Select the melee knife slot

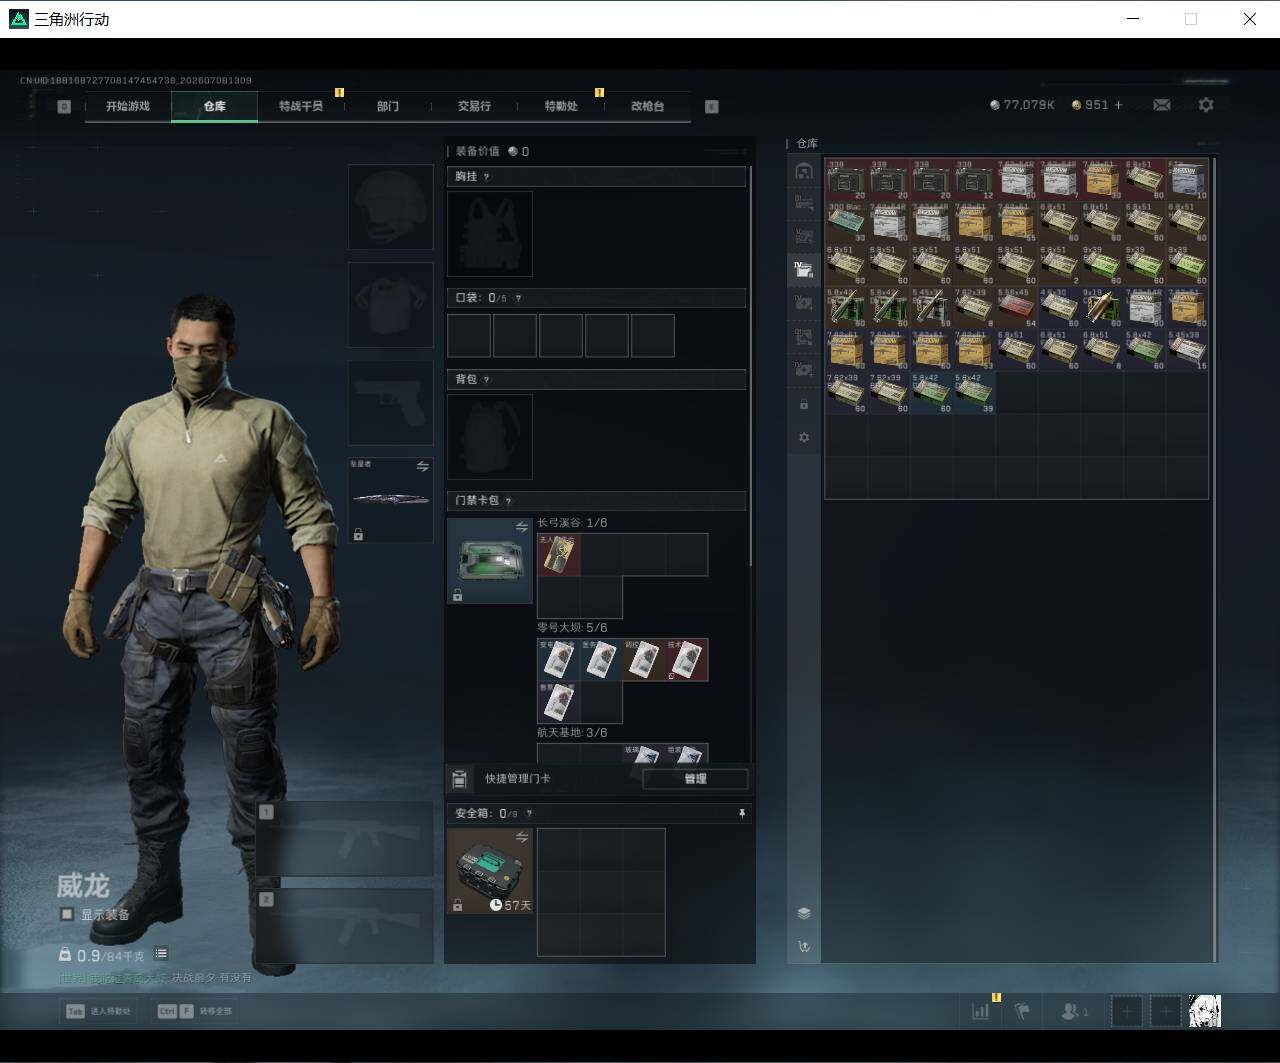point(390,500)
